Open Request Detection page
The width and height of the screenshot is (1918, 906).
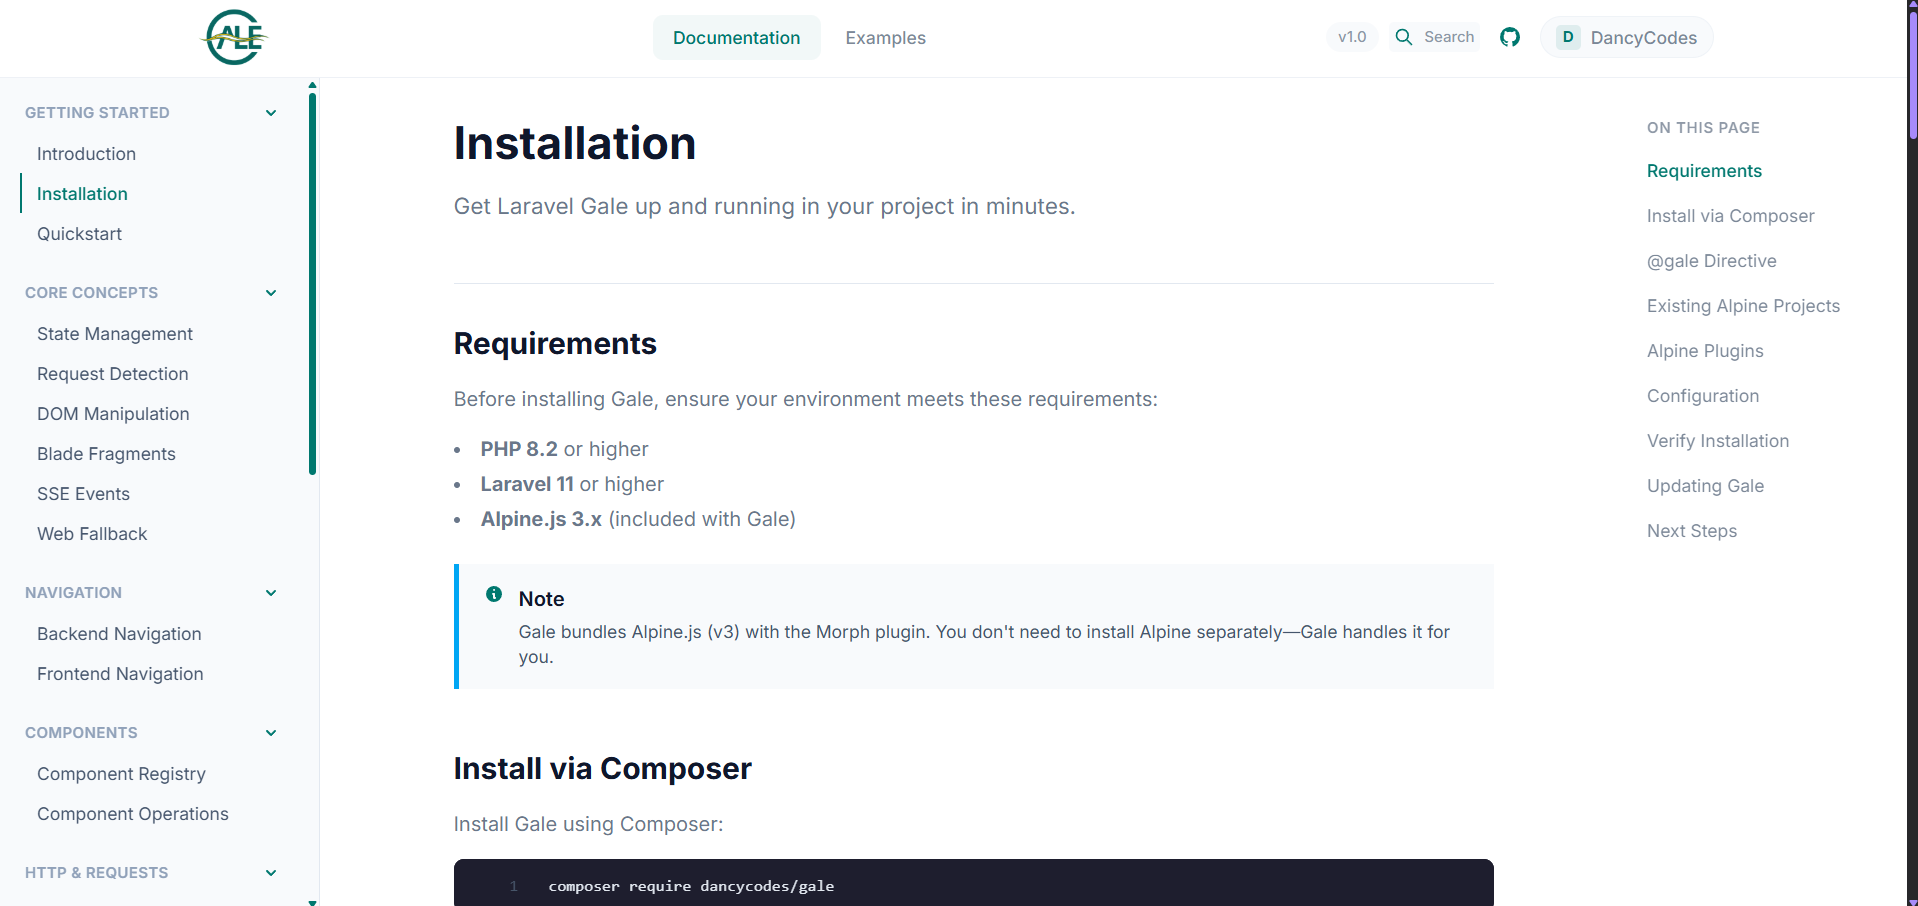pos(113,374)
